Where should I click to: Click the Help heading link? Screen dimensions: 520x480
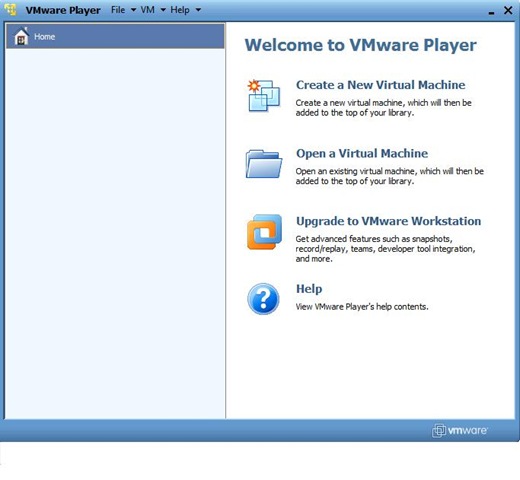(309, 289)
